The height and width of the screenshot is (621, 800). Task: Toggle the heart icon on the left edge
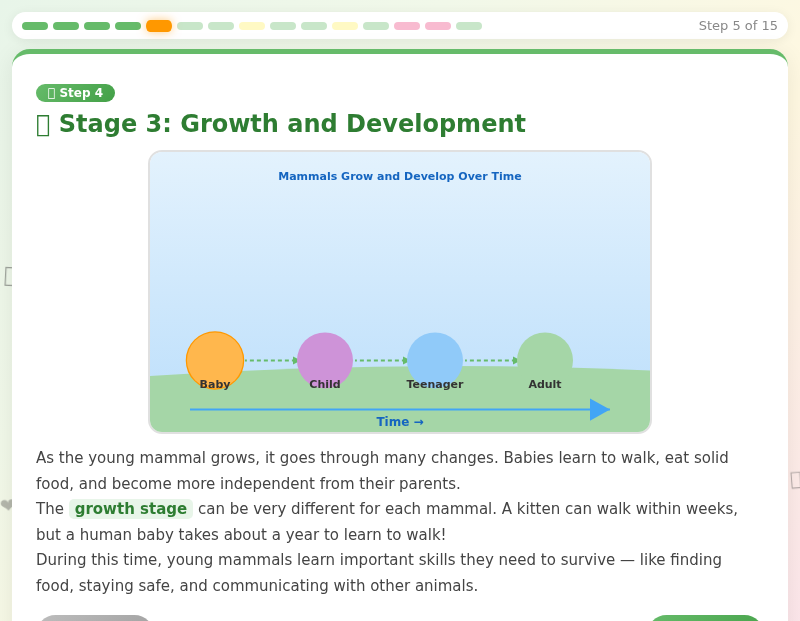(x=8, y=505)
